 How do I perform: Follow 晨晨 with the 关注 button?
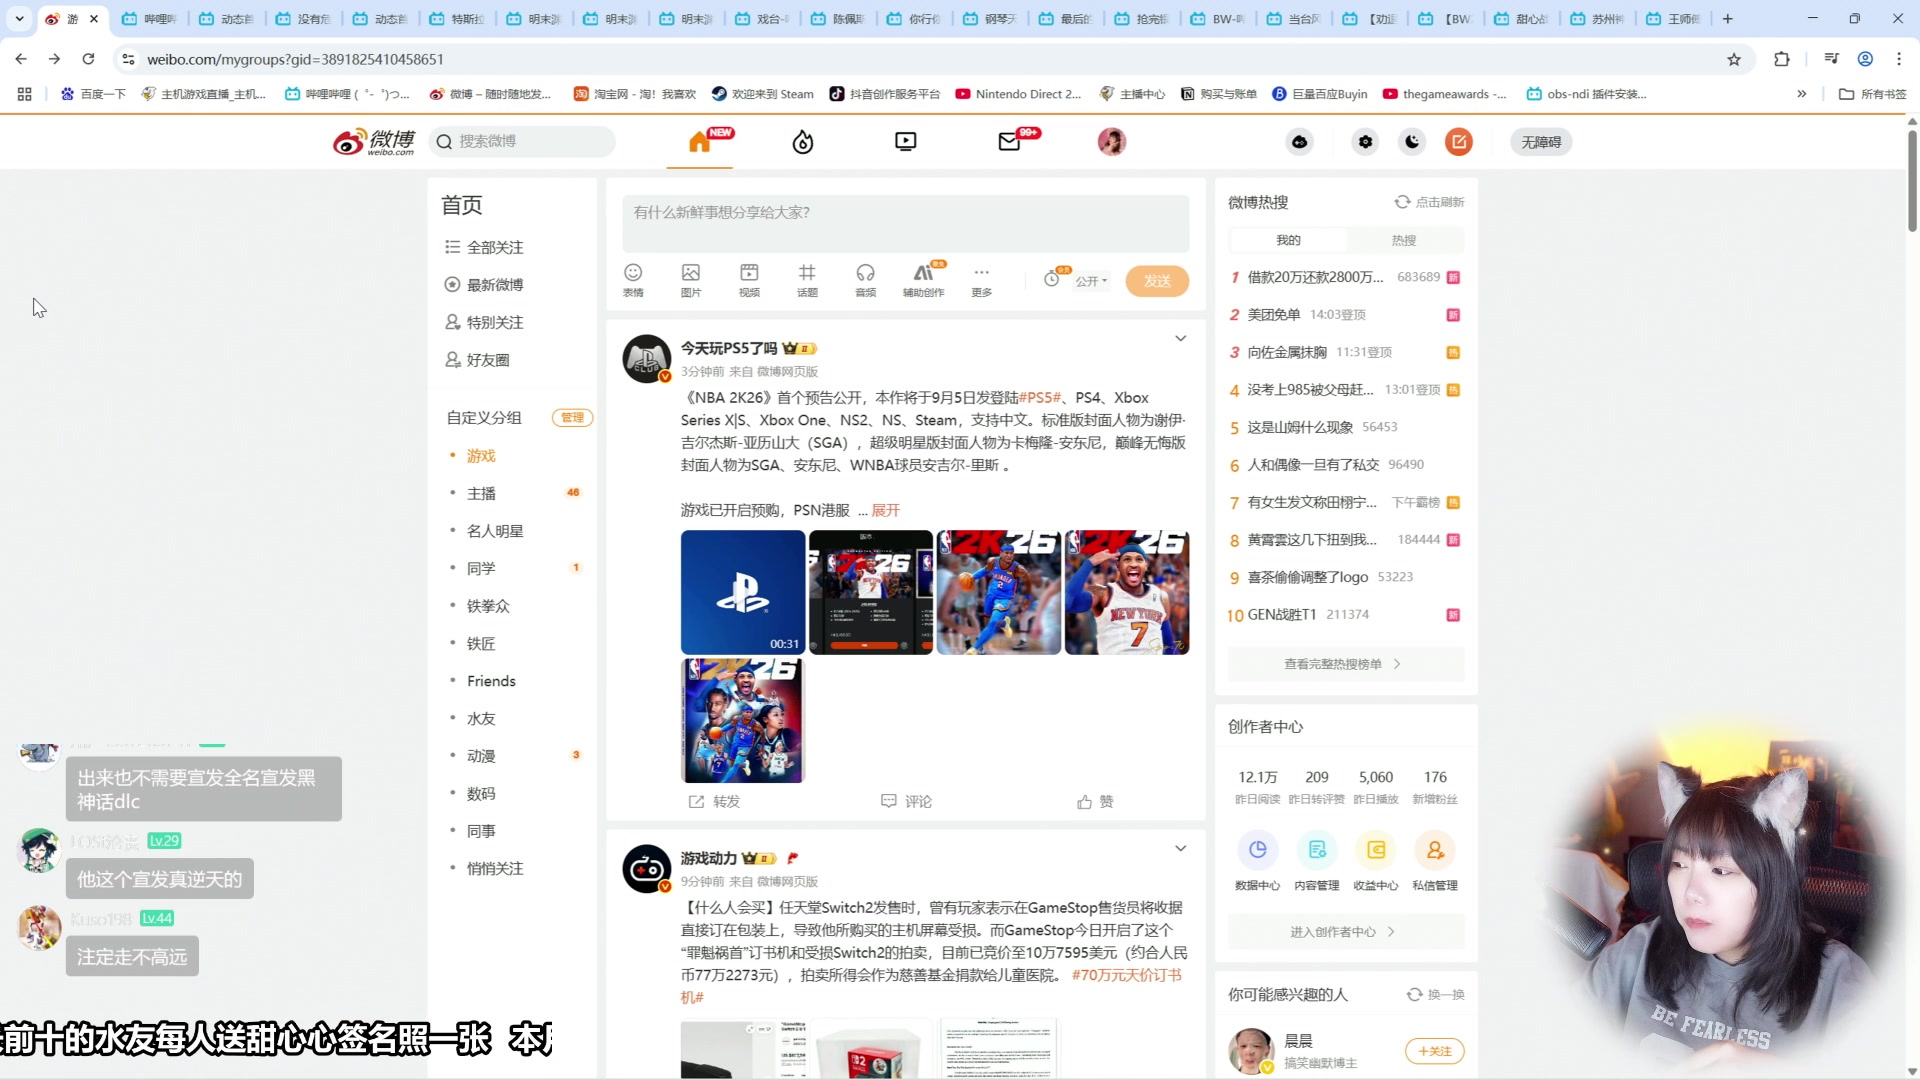click(1434, 1051)
